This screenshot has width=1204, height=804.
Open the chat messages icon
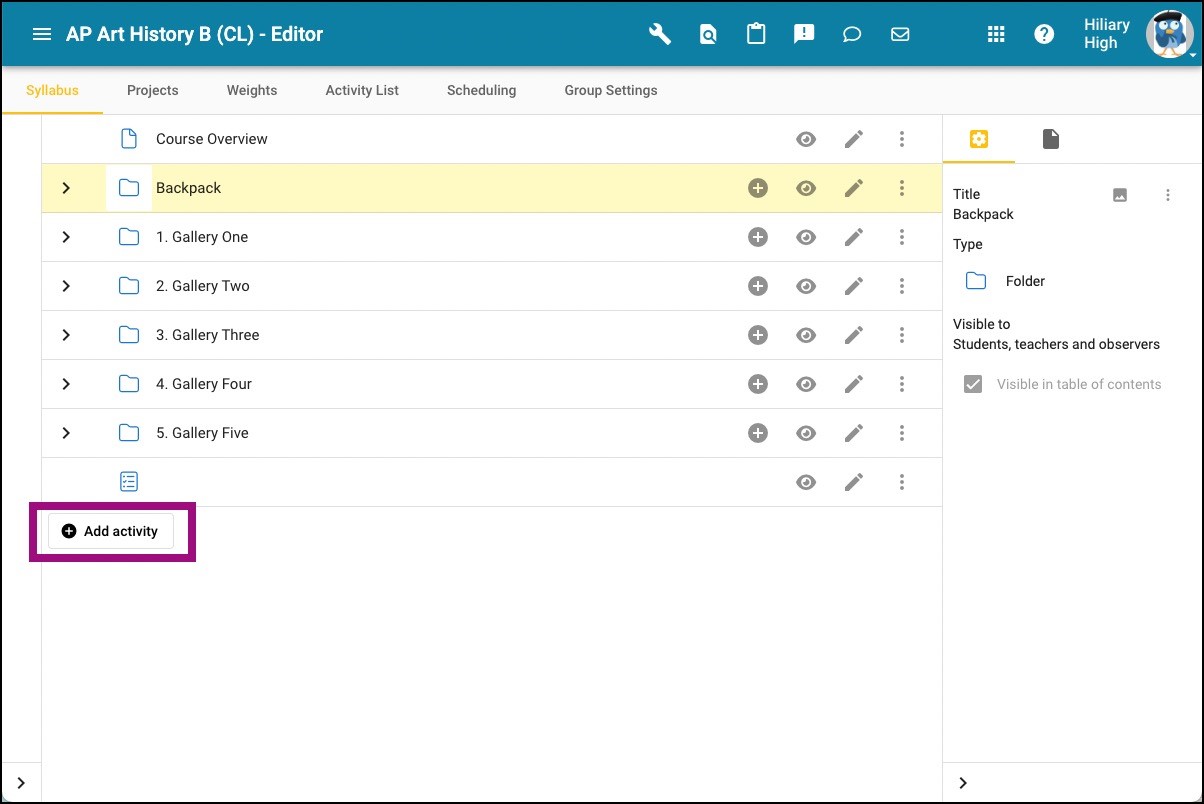852,33
